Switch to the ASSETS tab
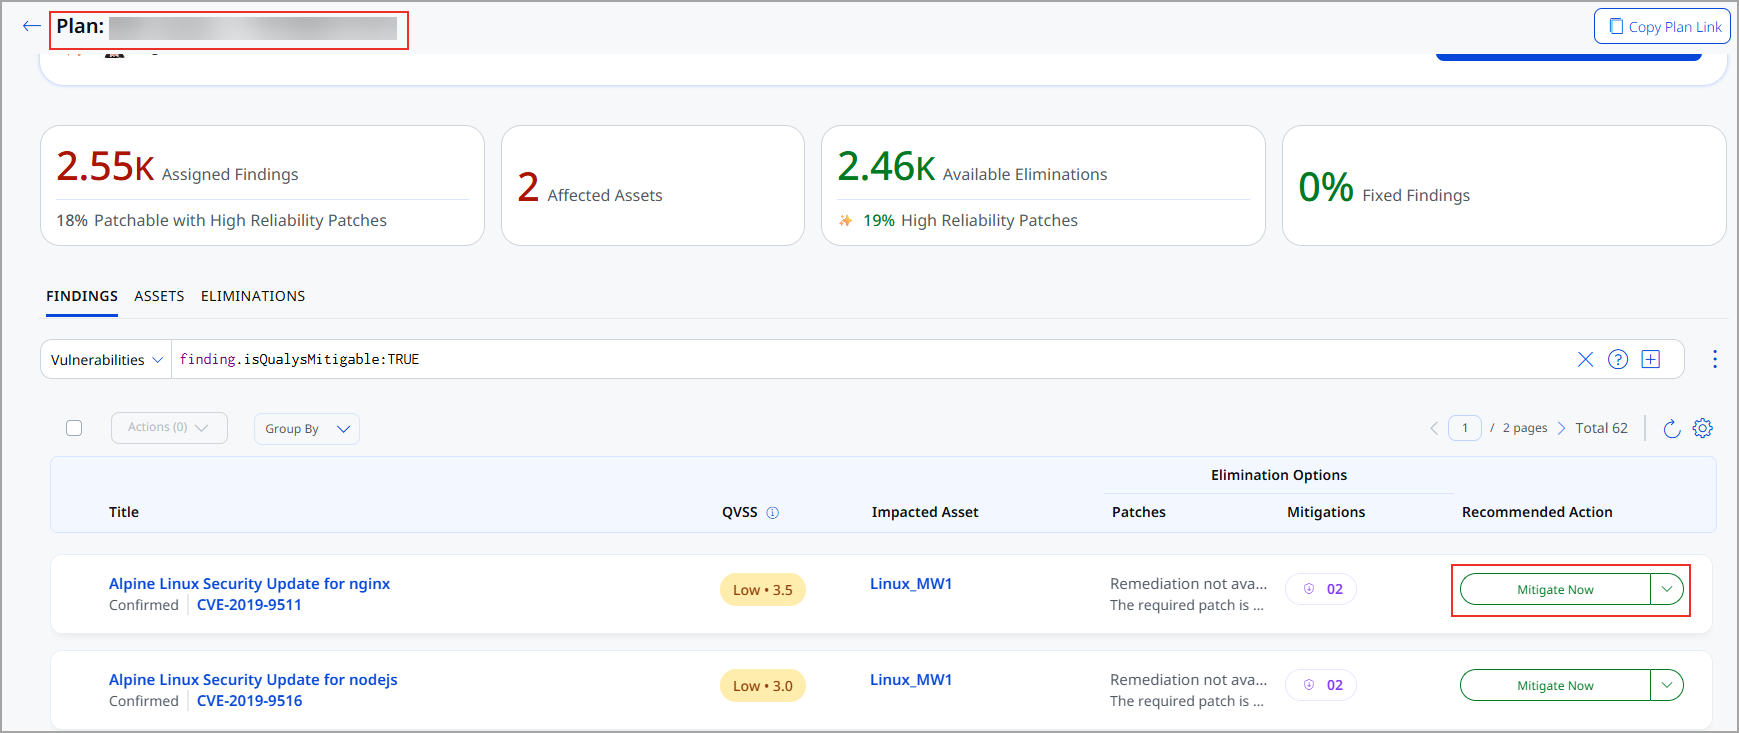This screenshot has height=733, width=1739. [x=159, y=296]
